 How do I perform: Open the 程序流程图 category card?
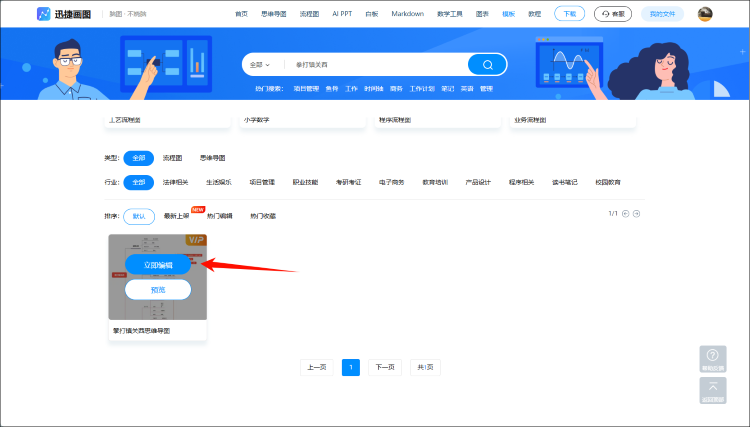point(438,120)
